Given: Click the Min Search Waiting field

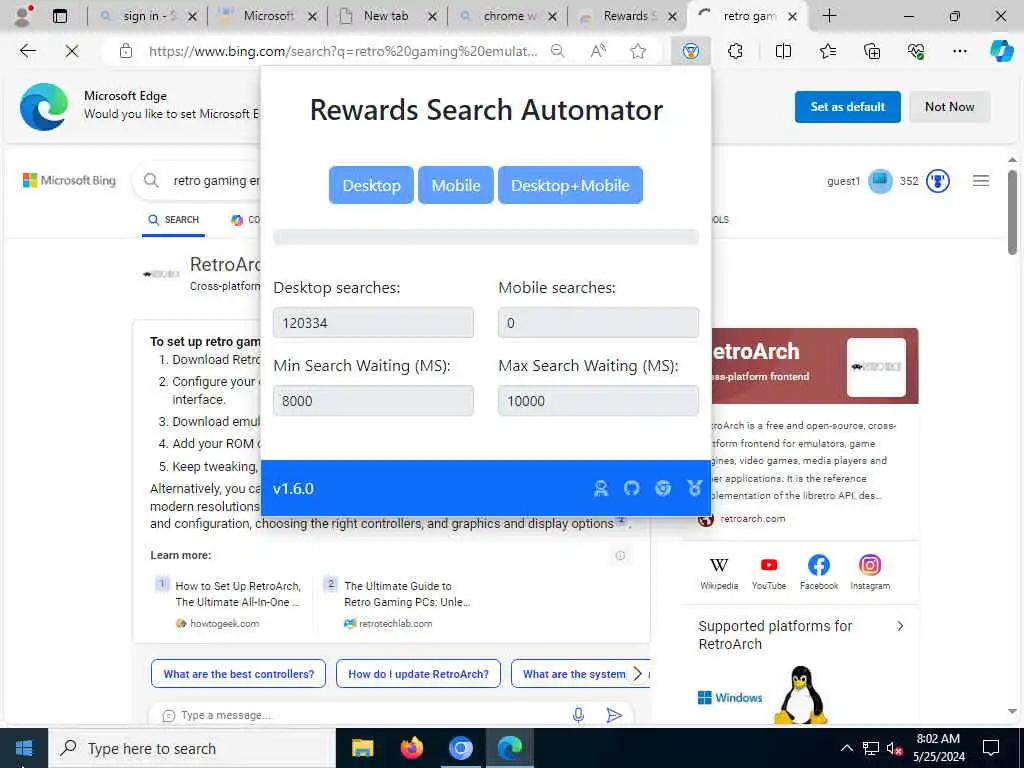Looking at the screenshot, I should point(374,400).
